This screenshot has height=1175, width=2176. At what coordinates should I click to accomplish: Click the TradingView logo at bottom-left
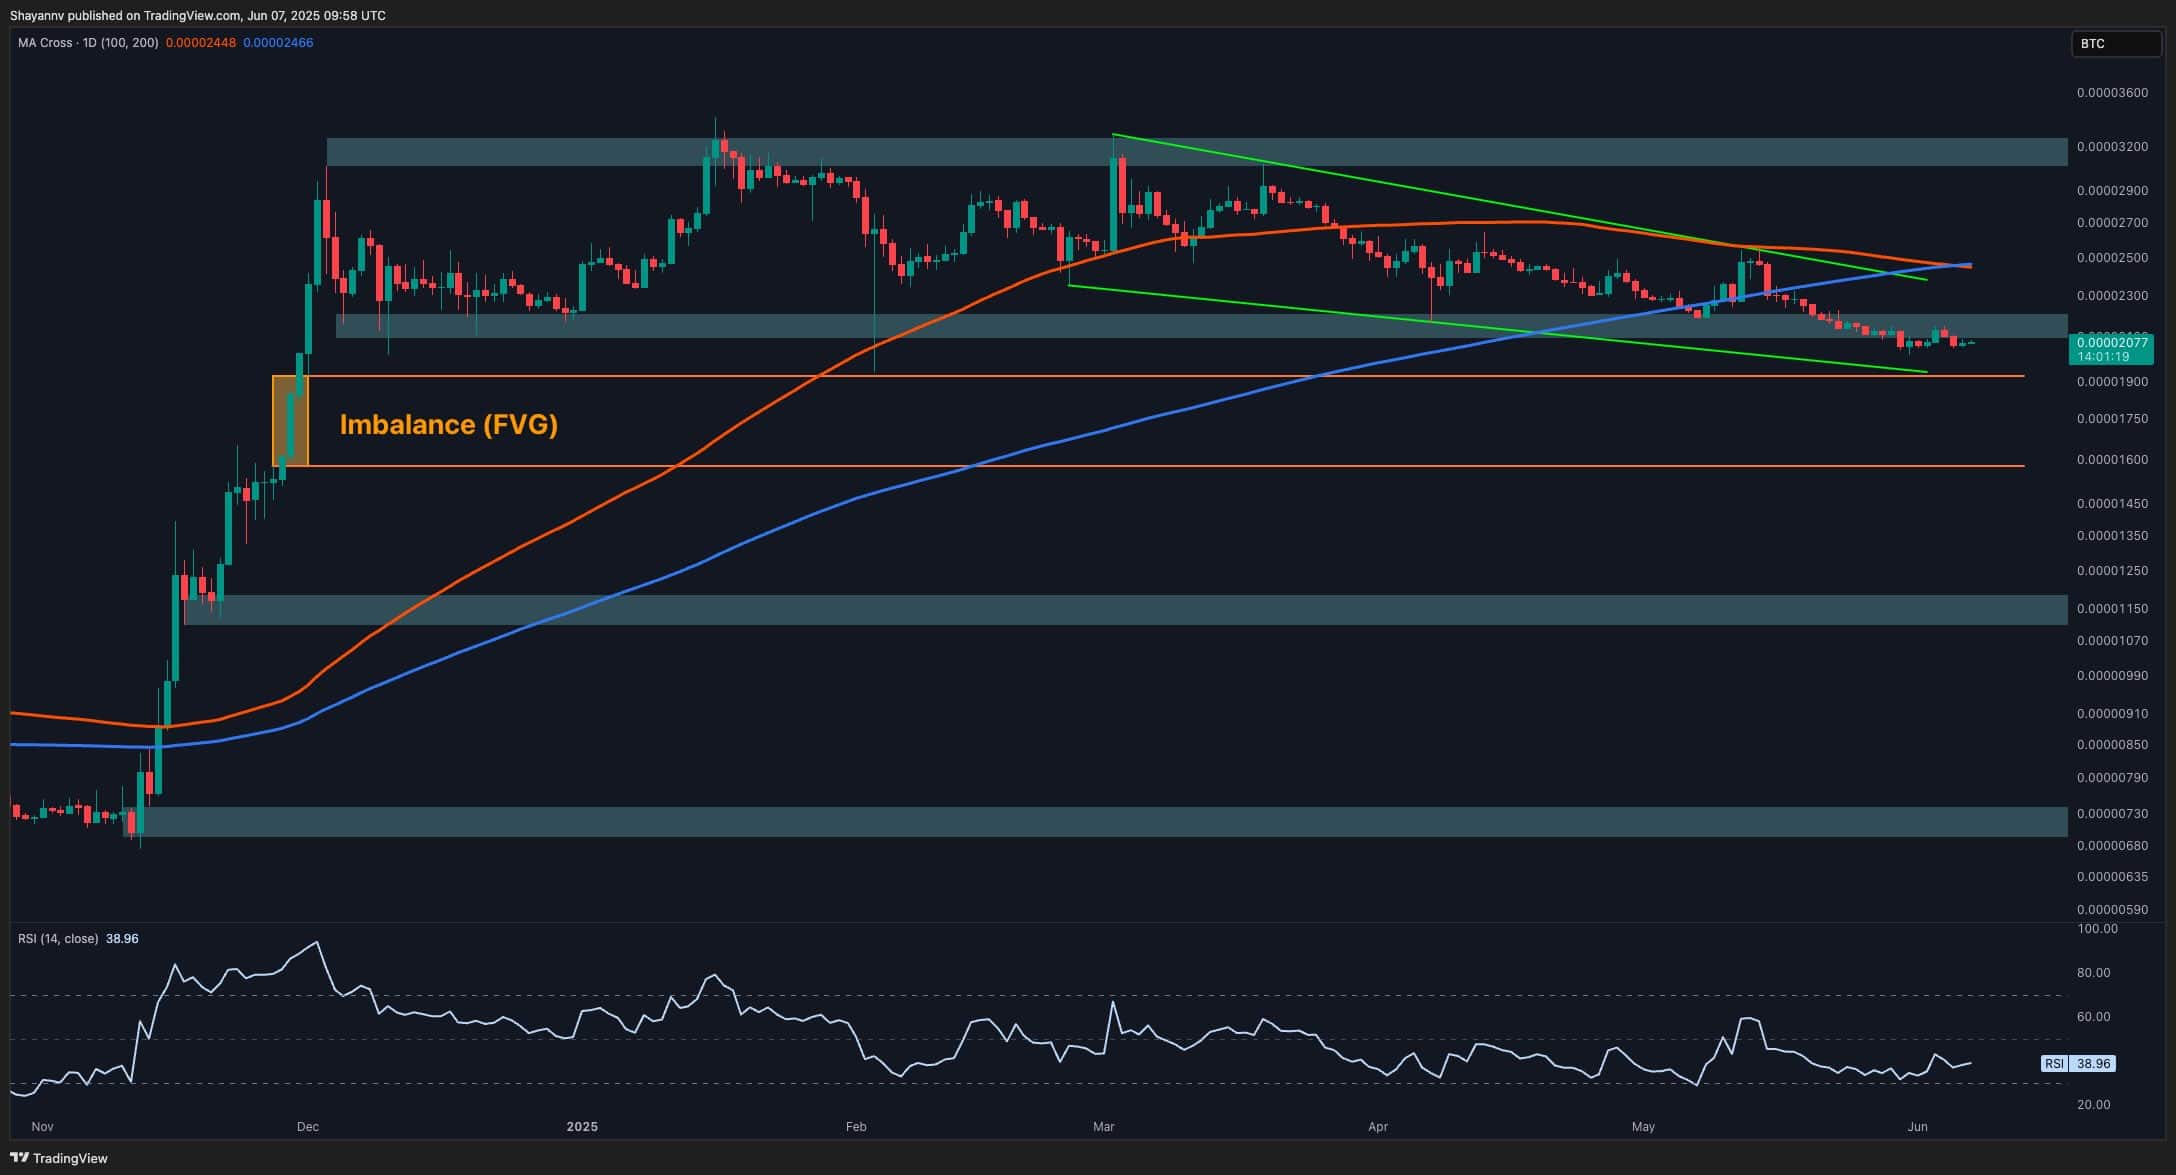(58, 1158)
